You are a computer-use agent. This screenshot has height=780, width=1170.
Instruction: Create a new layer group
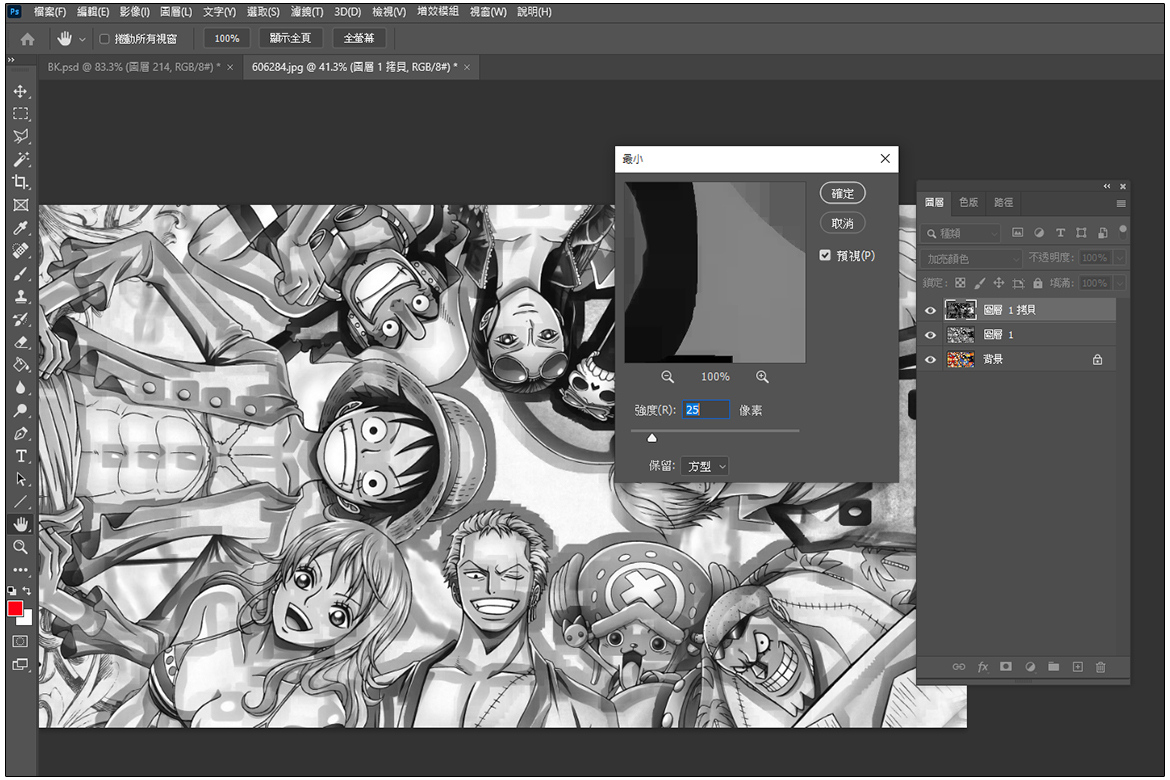pos(1054,667)
